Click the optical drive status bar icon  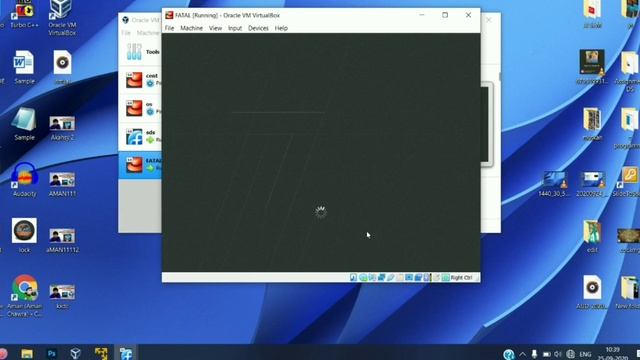pos(362,278)
